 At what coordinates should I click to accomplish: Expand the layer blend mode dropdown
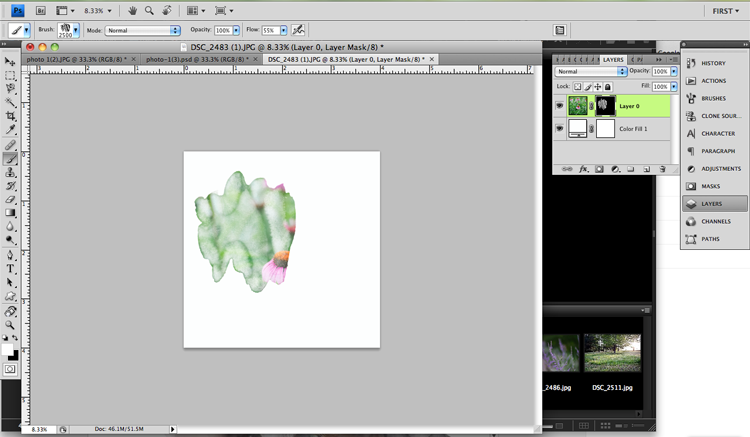(590, 72)
